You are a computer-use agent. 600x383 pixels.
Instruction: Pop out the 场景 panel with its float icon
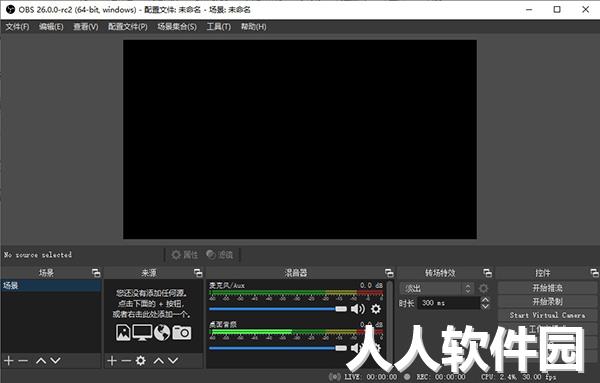pos(96,273)
